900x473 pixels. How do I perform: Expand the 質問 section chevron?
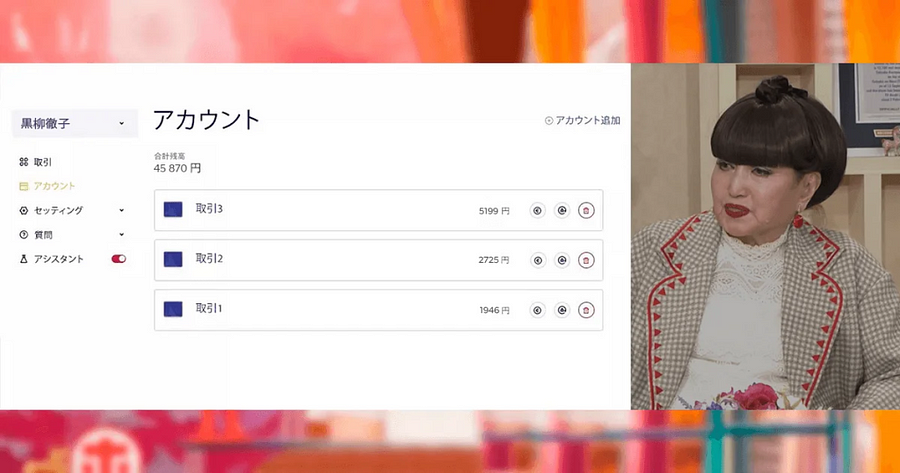[x=122, y=234]
